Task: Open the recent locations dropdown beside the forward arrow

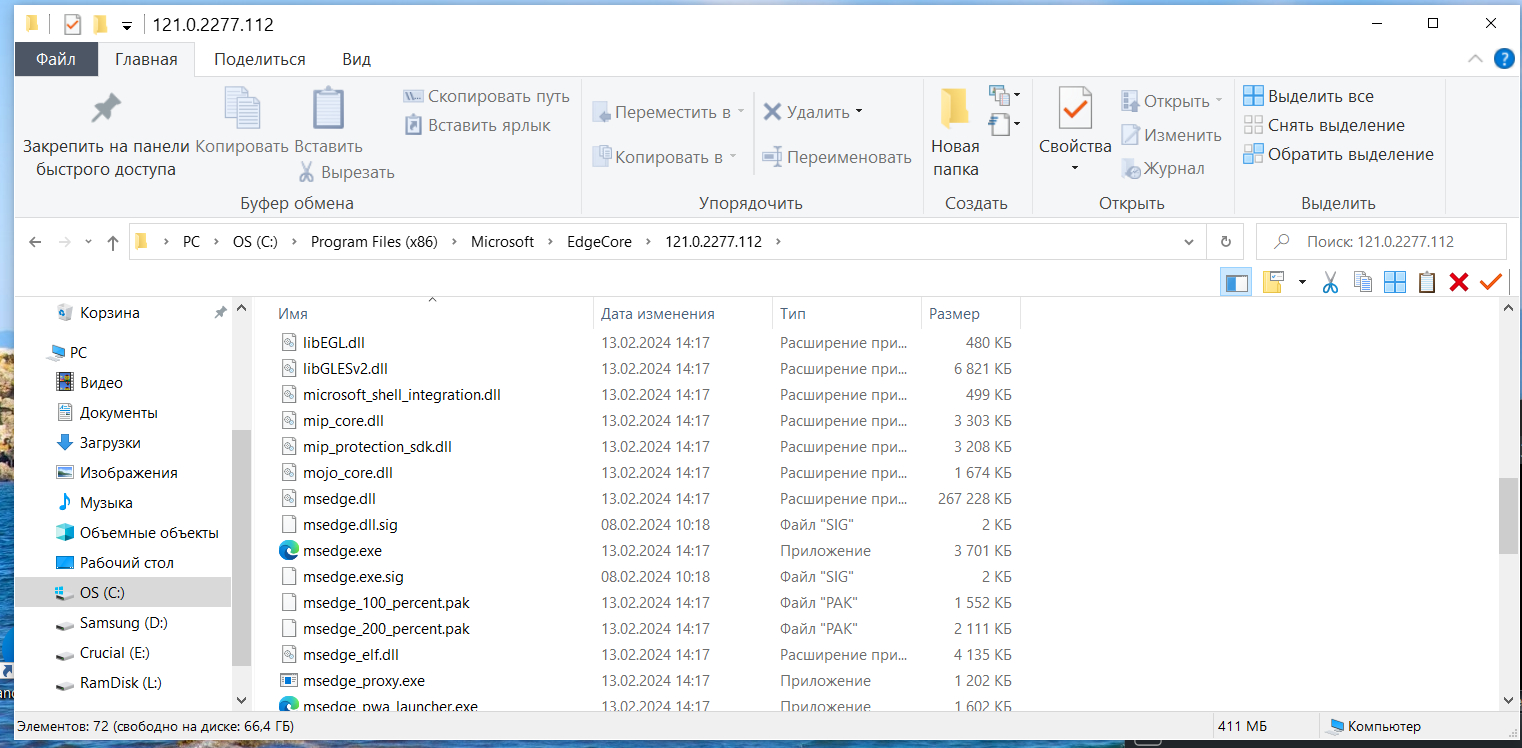Action: [x=88, y=242]
